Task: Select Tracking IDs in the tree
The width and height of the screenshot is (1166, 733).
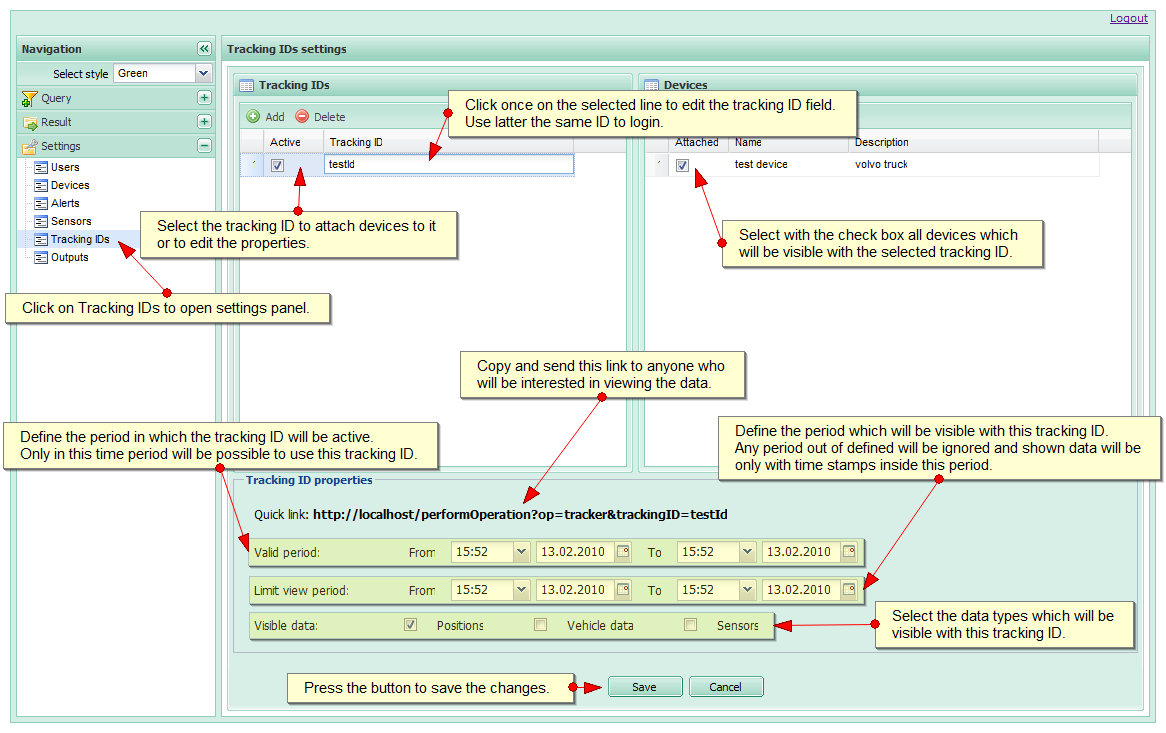Action: 80,239
